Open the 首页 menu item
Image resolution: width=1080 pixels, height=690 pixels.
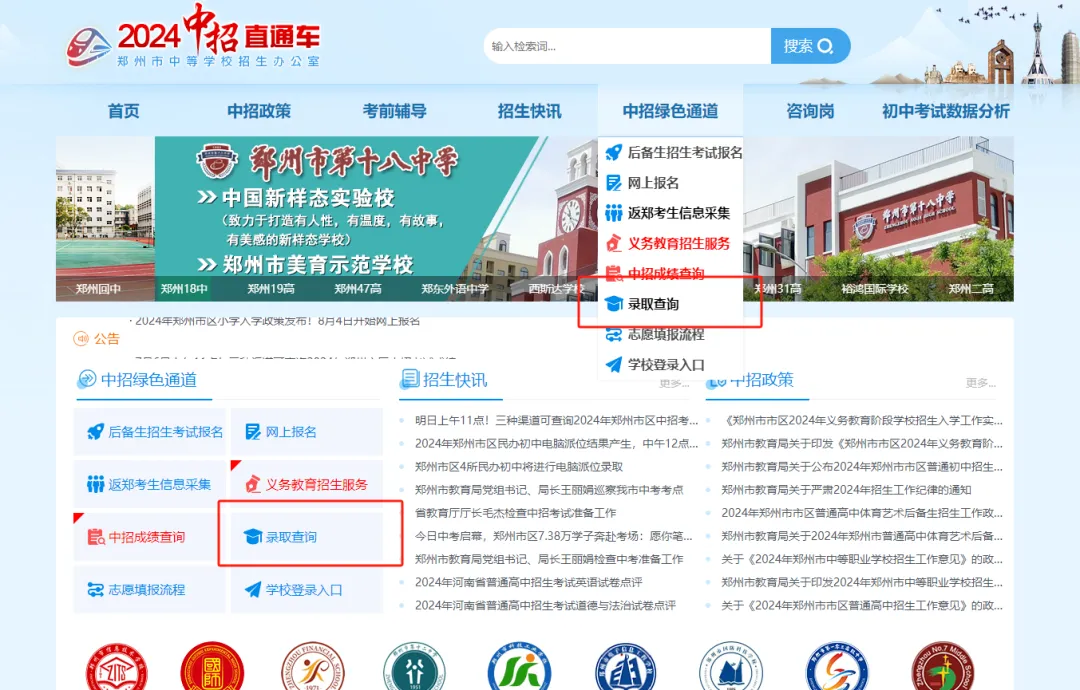pos(122,111)
